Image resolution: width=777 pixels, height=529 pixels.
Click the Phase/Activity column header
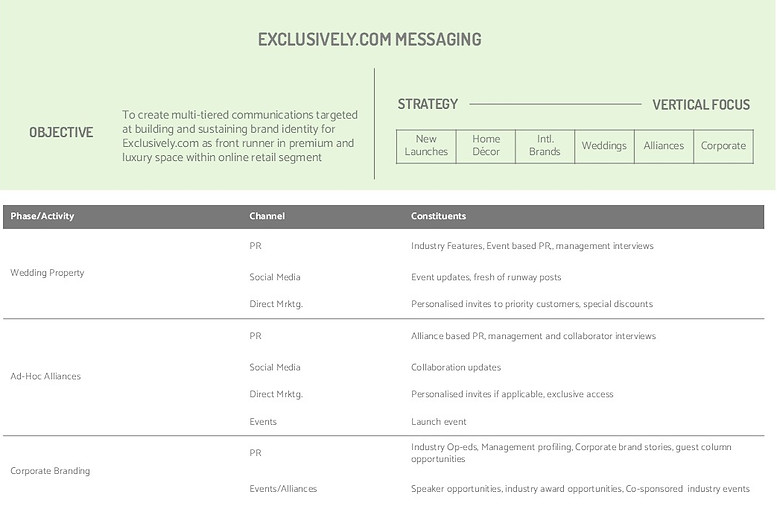click(42, 216)
